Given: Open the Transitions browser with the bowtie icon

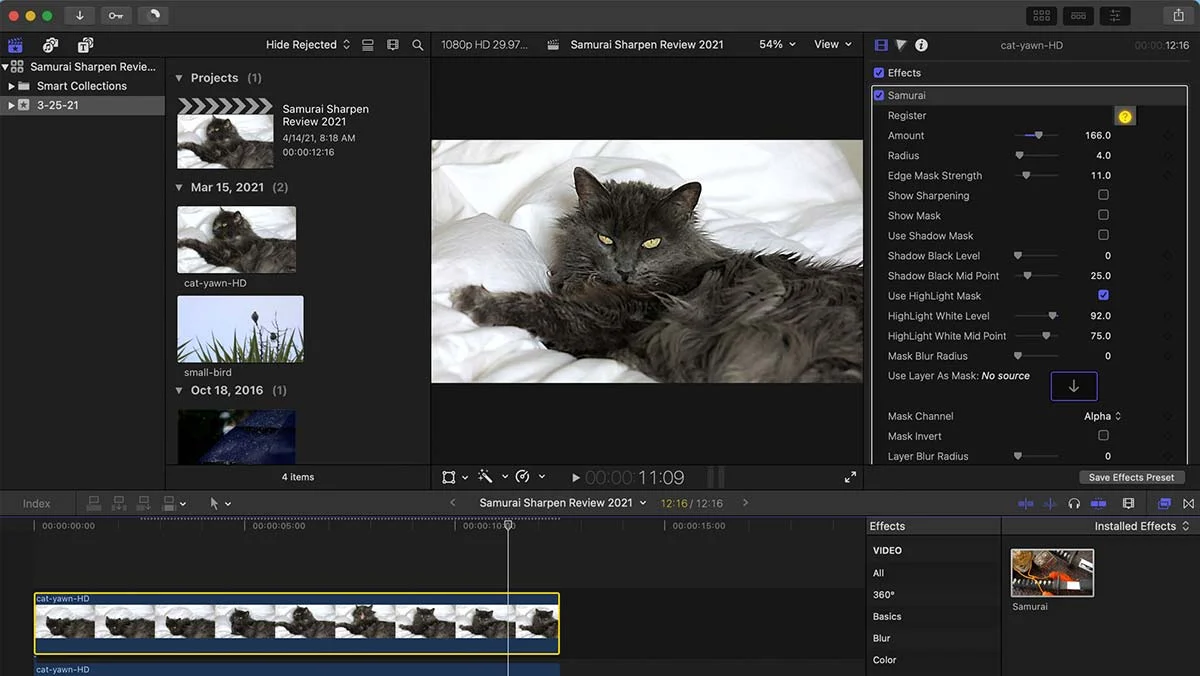Looking at the screenshot, I should [x=1188, y=503].
